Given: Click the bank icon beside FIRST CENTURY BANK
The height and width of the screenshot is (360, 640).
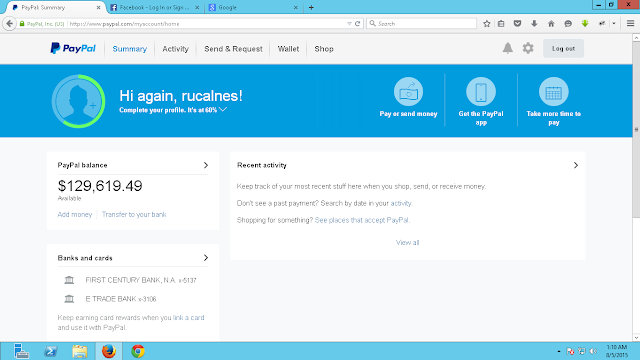Looking at the screenshot, I should pyautogui.click(x=69, y=280).
